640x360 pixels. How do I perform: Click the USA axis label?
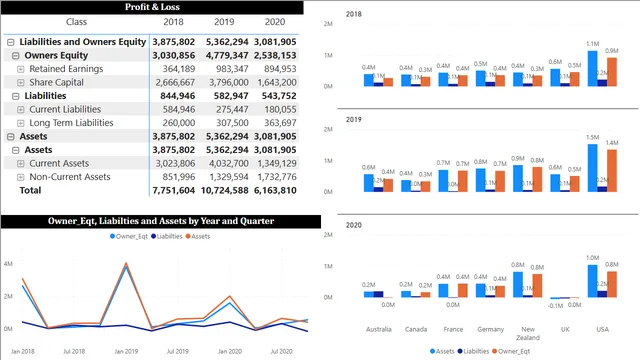point(602,329)
